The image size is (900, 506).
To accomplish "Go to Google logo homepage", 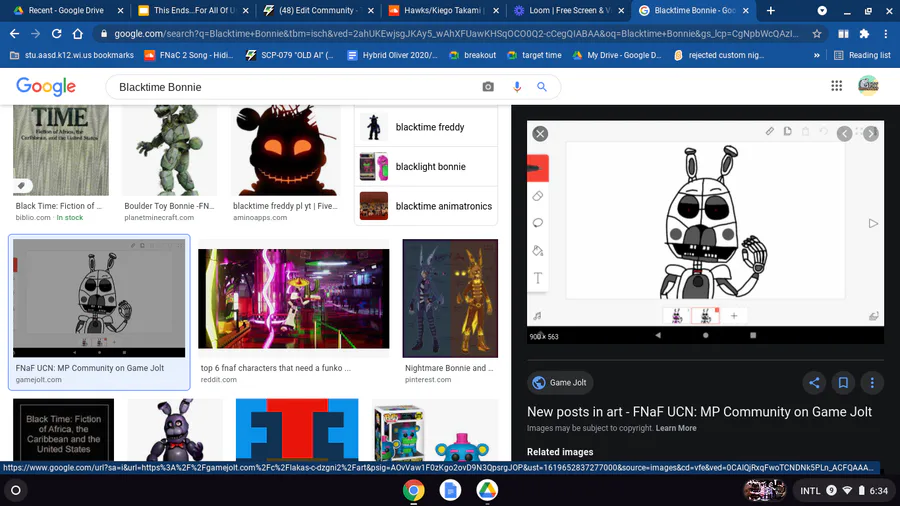I will 46,87.
